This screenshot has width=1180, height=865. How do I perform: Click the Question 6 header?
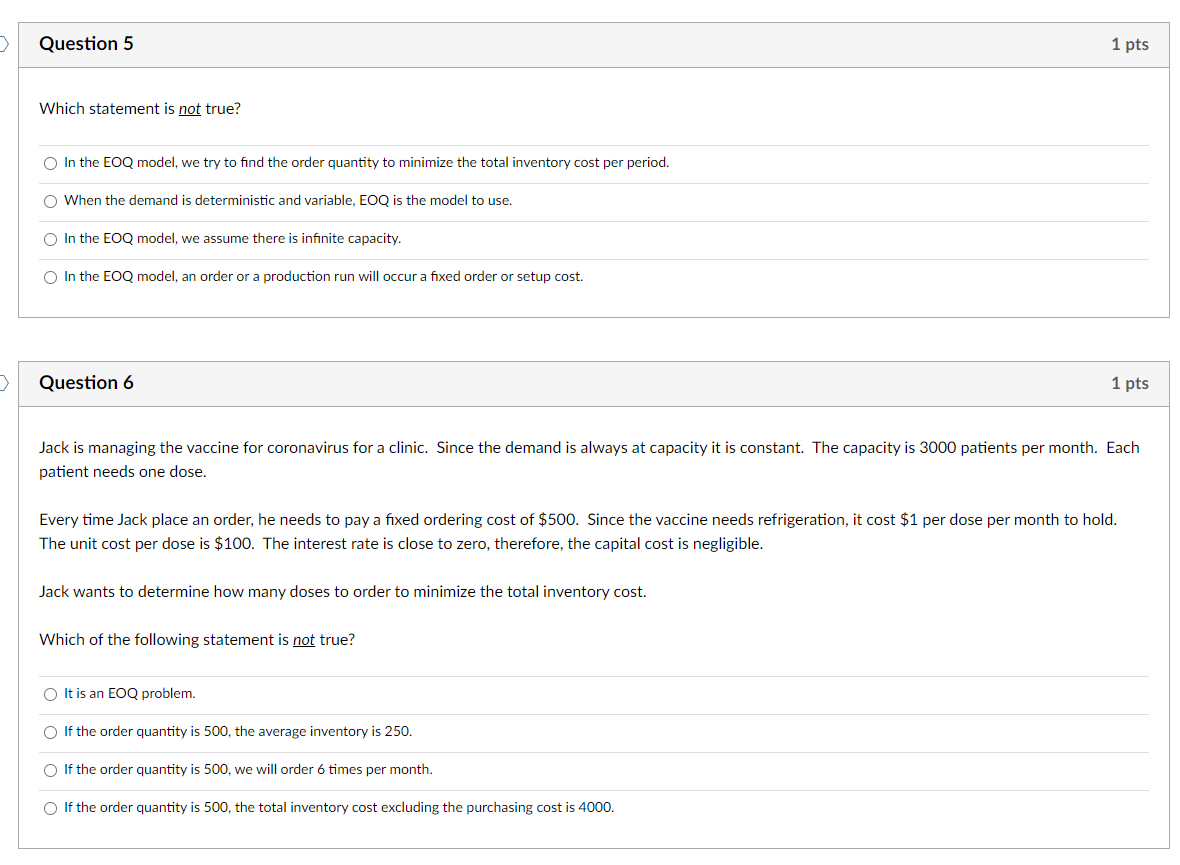(x=87, y=383)
